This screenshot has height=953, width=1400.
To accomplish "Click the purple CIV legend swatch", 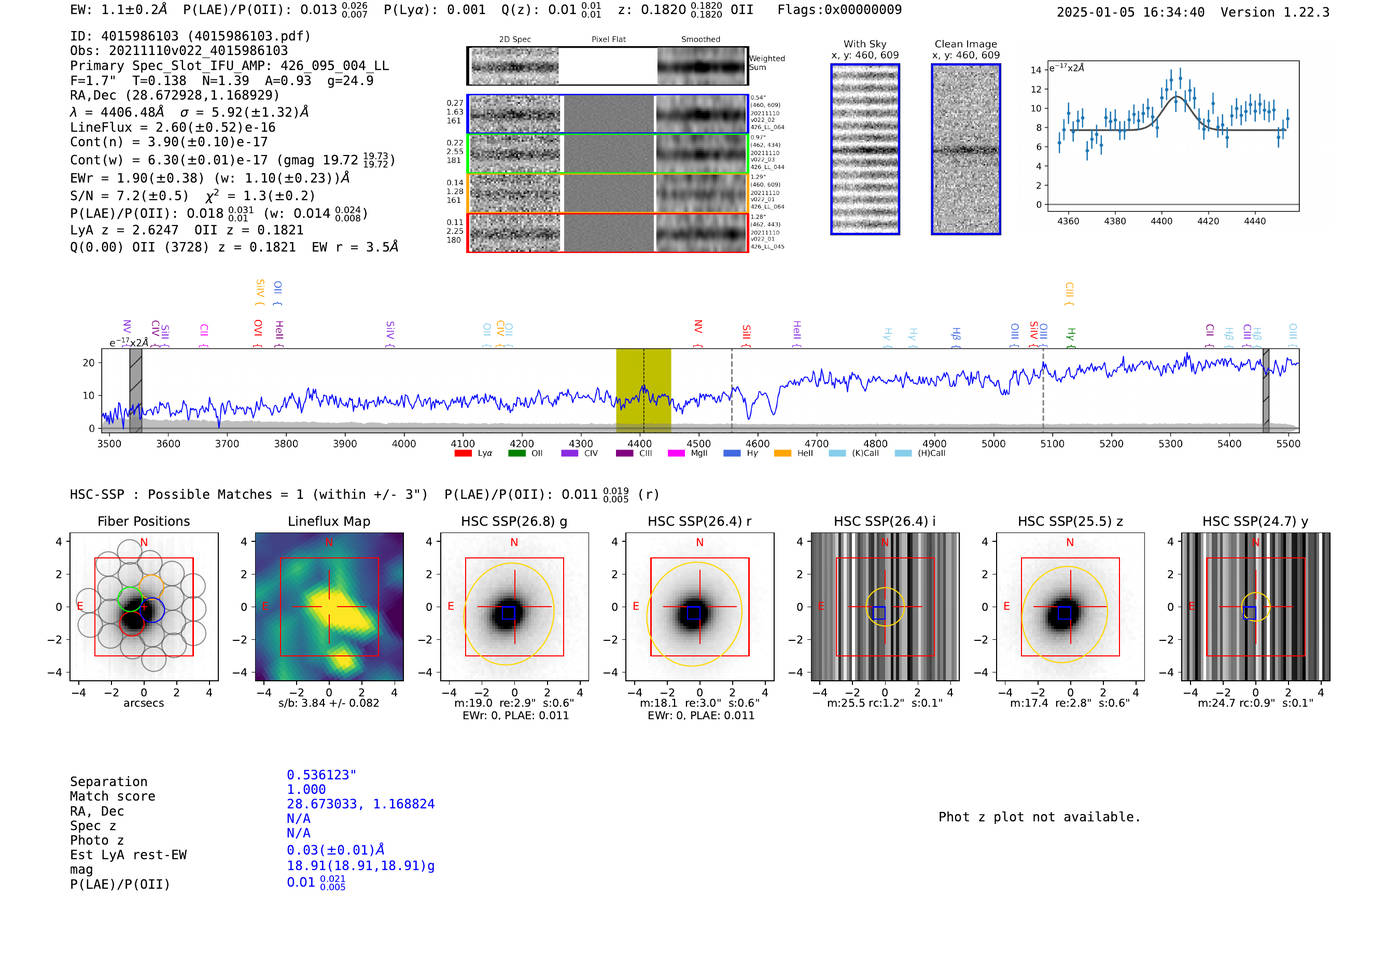I will click(570, 453).
